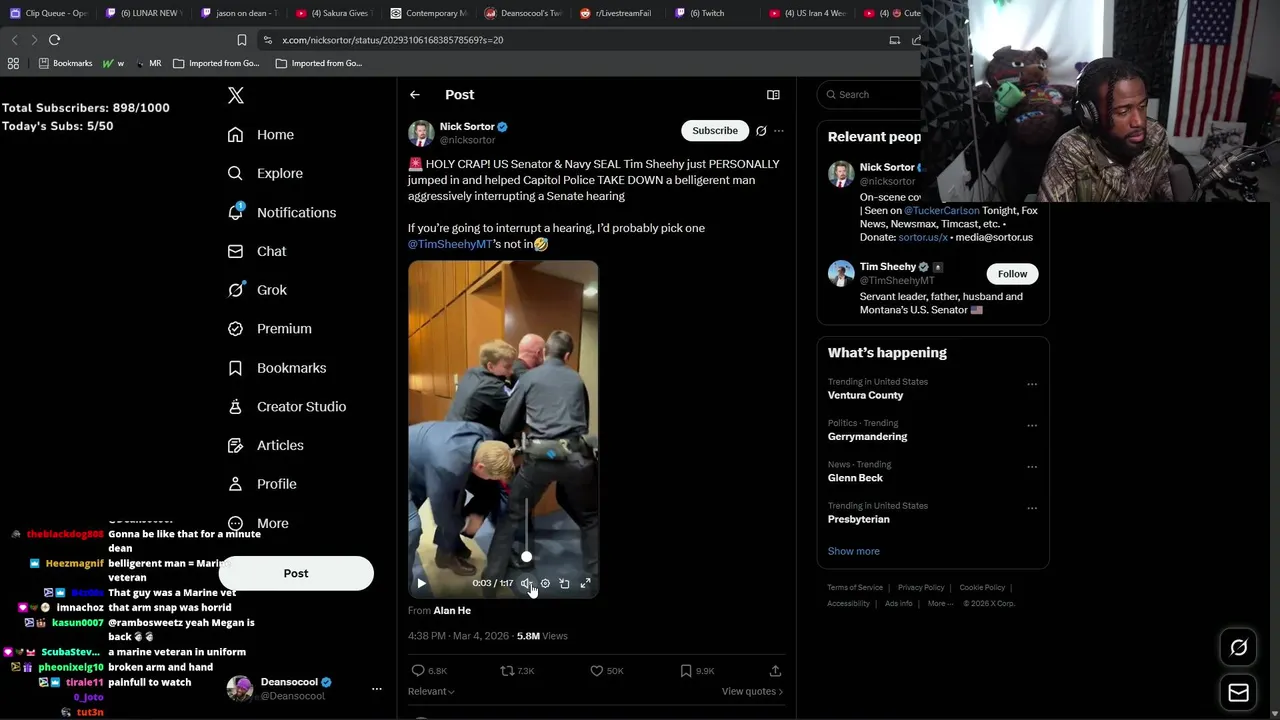Open the Bookmarks folder in bookmarks bar
1280x720 pixels.
click(x=65, y=63)
